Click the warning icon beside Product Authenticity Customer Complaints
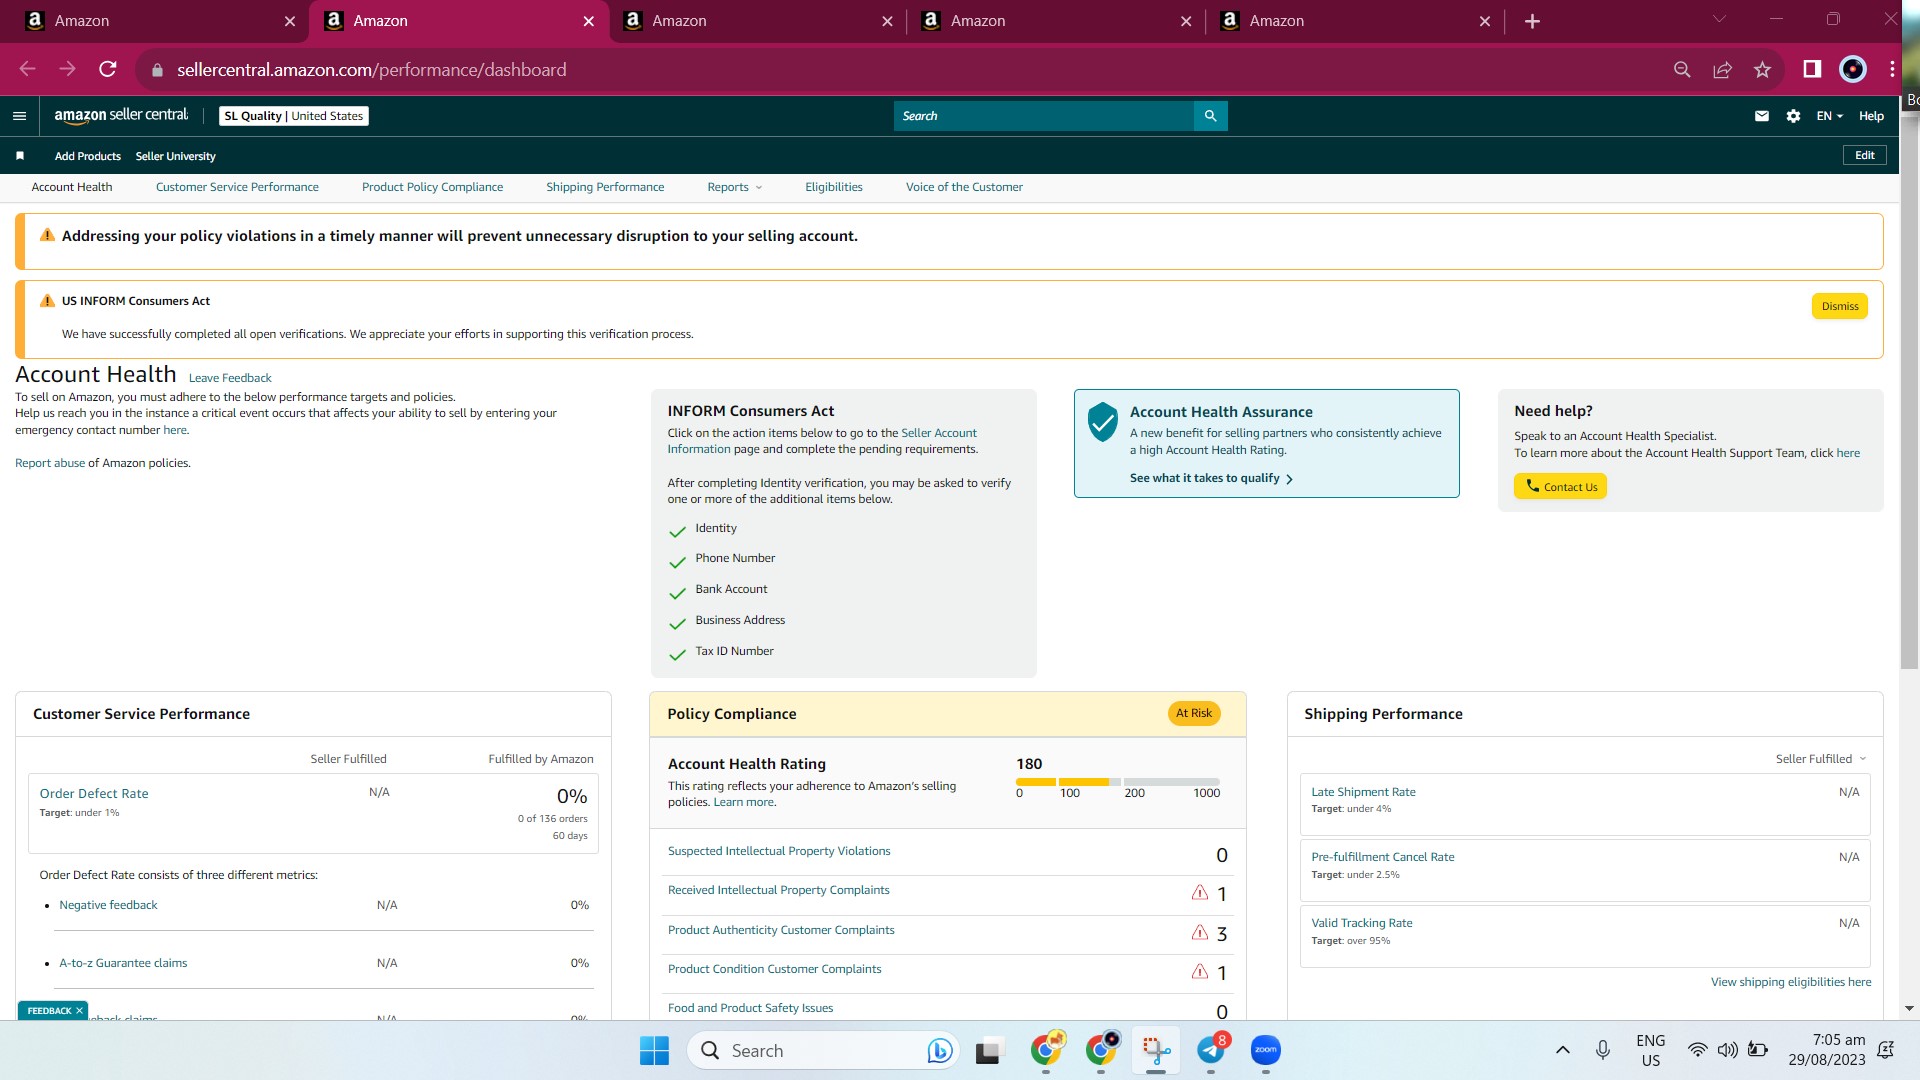Screen dimensions: 1920x1080 tap(1200, 932)
